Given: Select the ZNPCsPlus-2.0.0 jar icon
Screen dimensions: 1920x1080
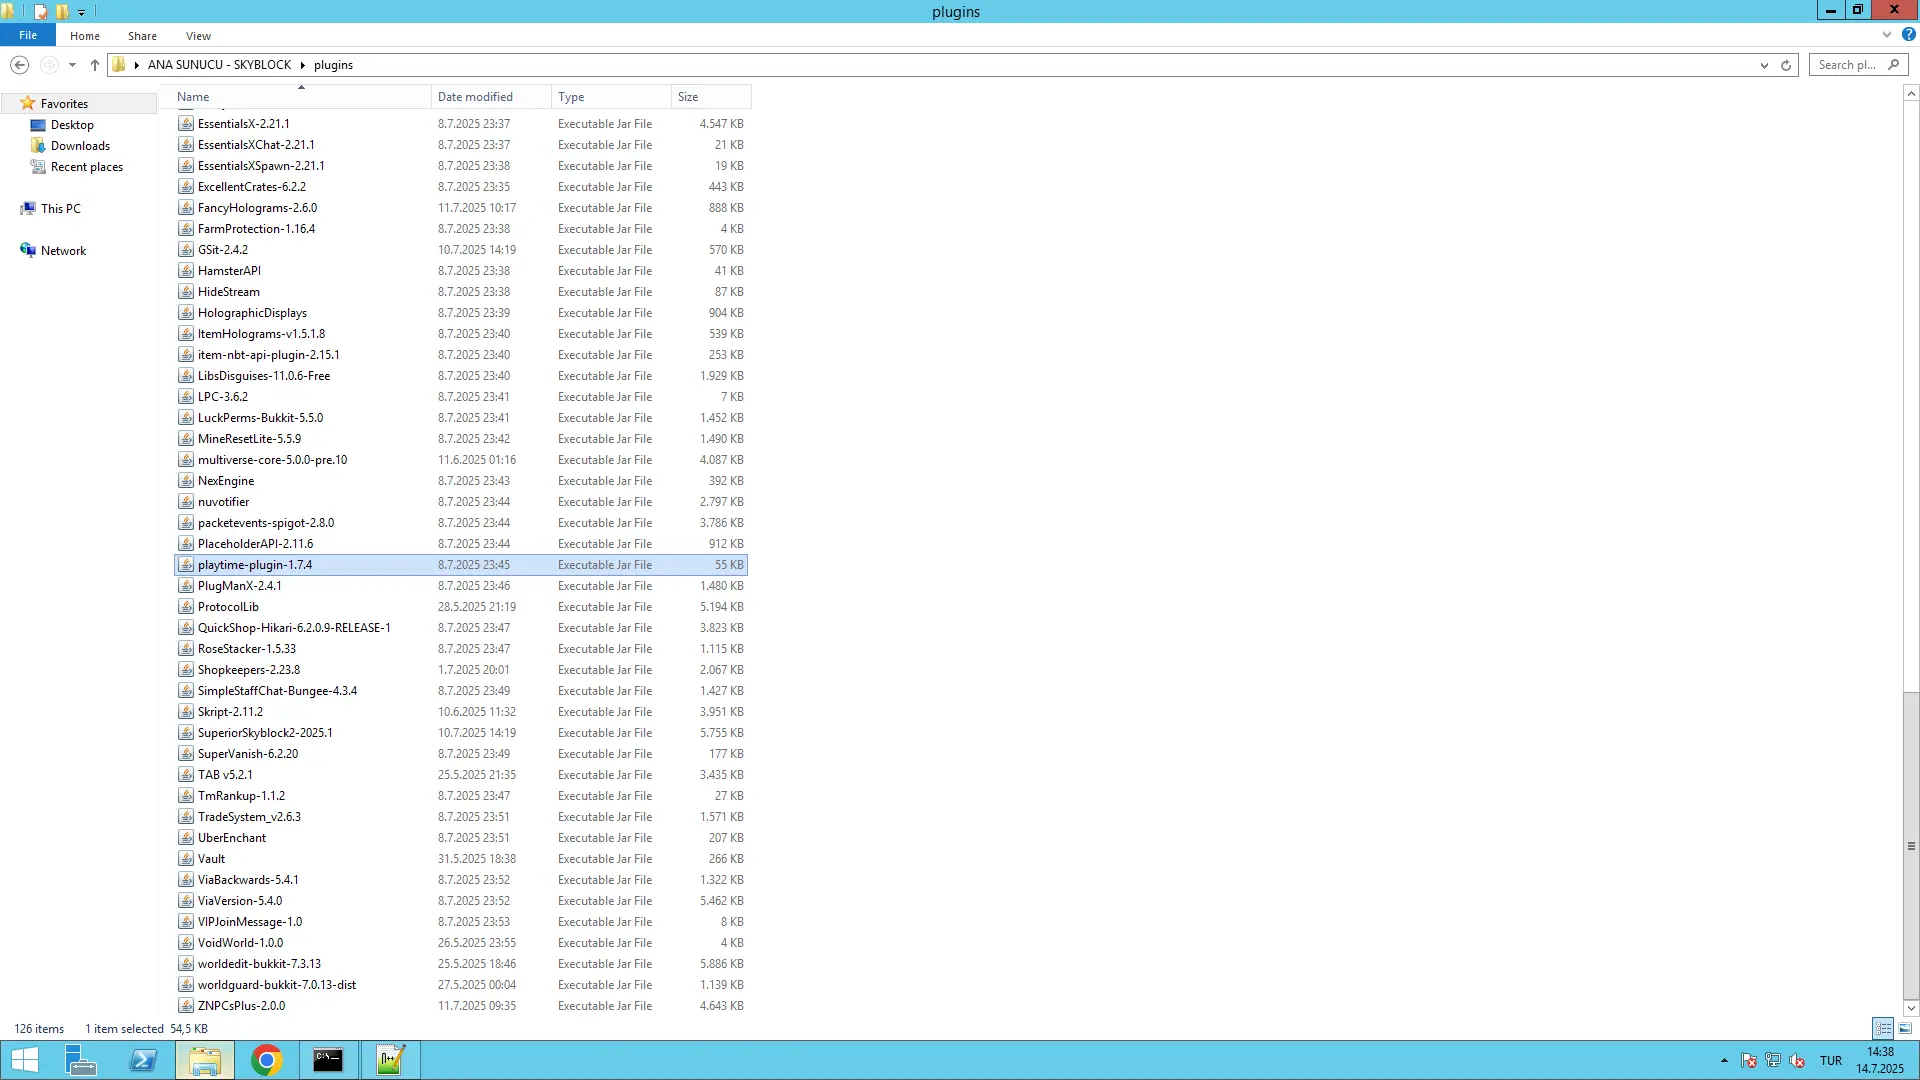Looking at the screenshot, I should point(186,1006).
